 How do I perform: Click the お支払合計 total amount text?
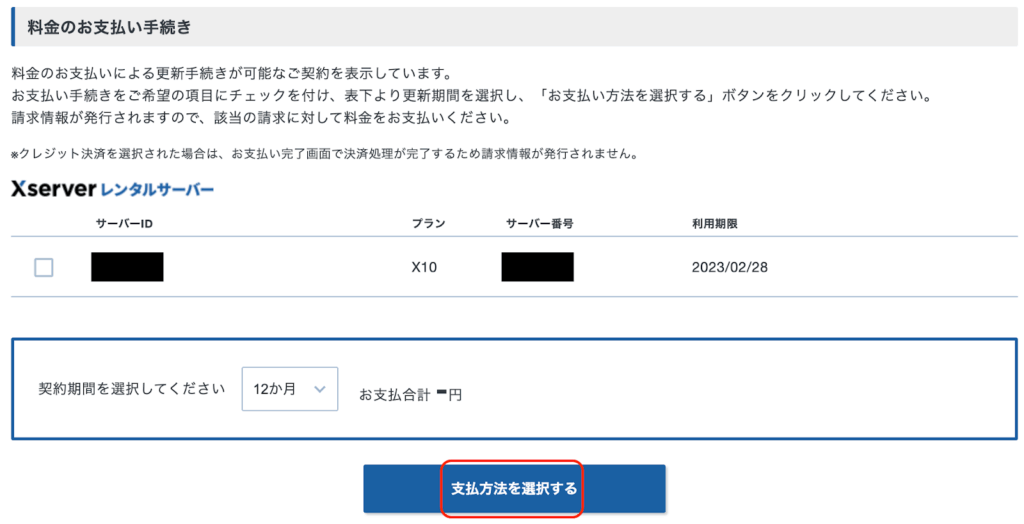tap(410, 395)
